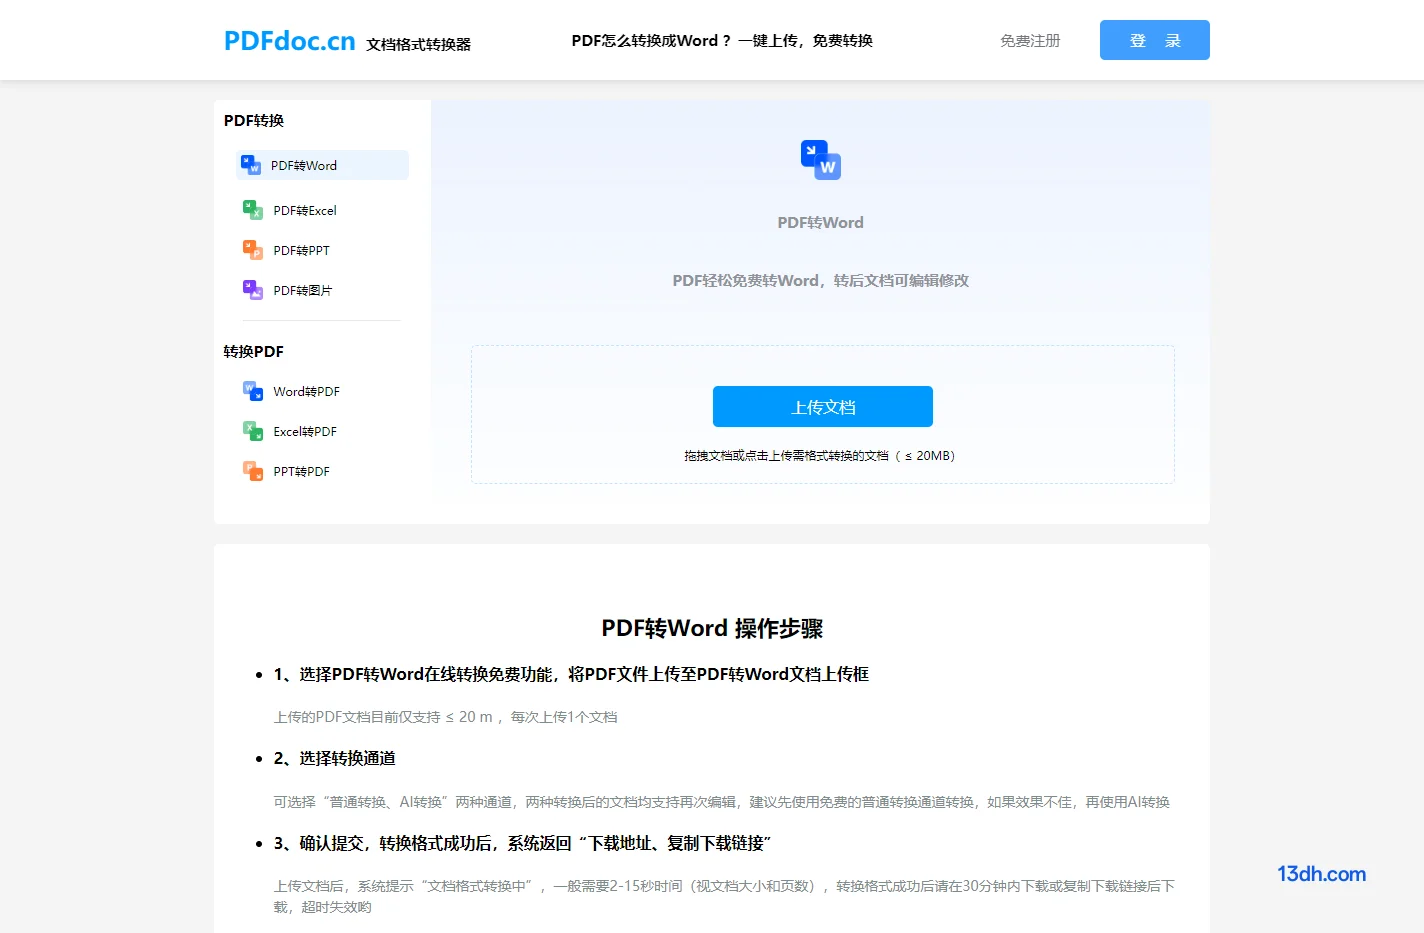Screen dimensions: 1424x933
Task: Open PDF转Excel converter label
Action: click(x=305, y=211)
